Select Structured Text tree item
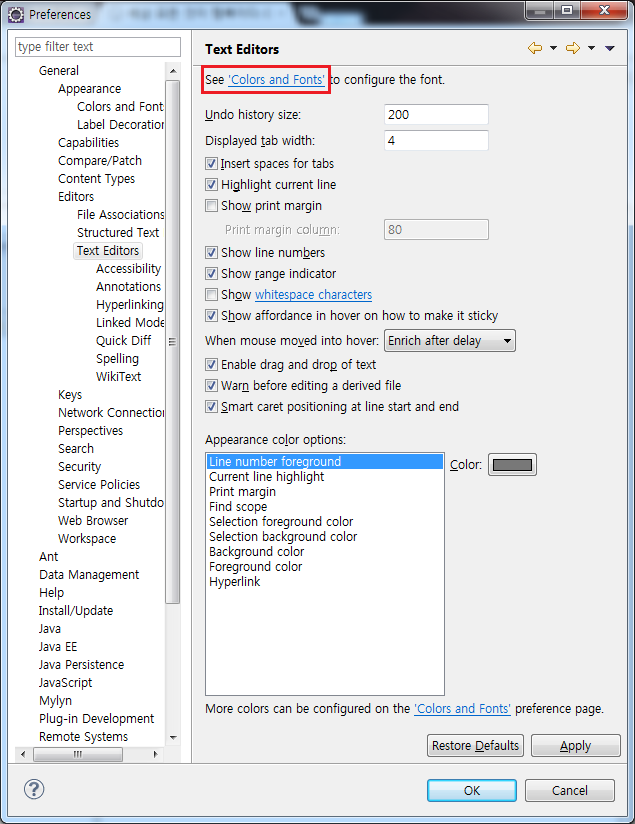 [118, 232]
